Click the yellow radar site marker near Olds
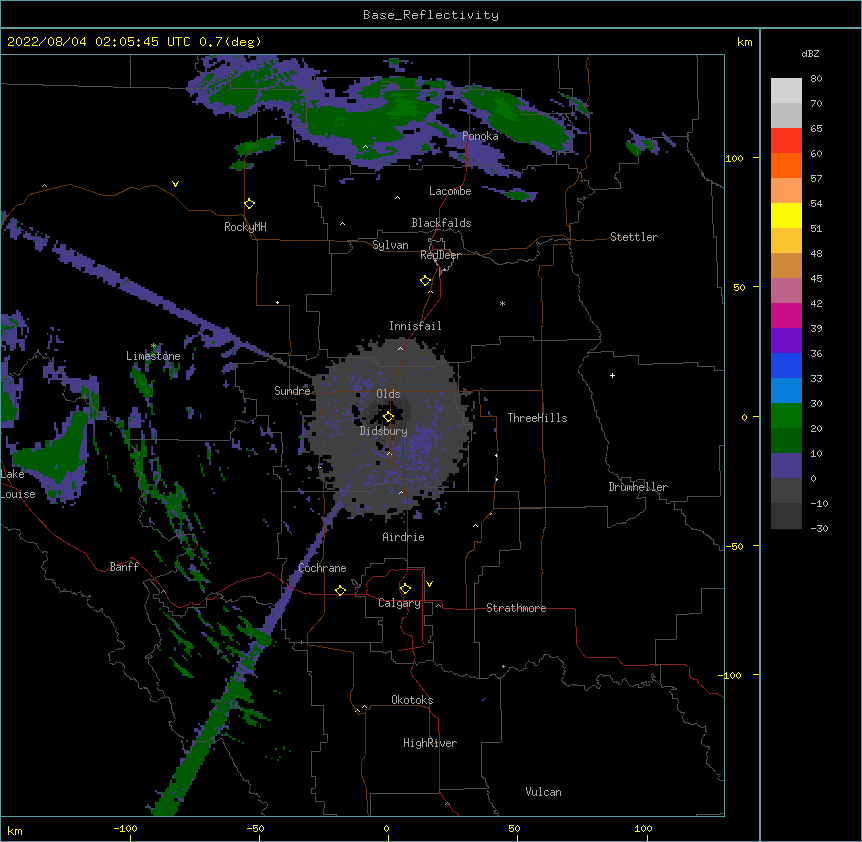The height and width of the screenshot is (842, 862). 388,417
